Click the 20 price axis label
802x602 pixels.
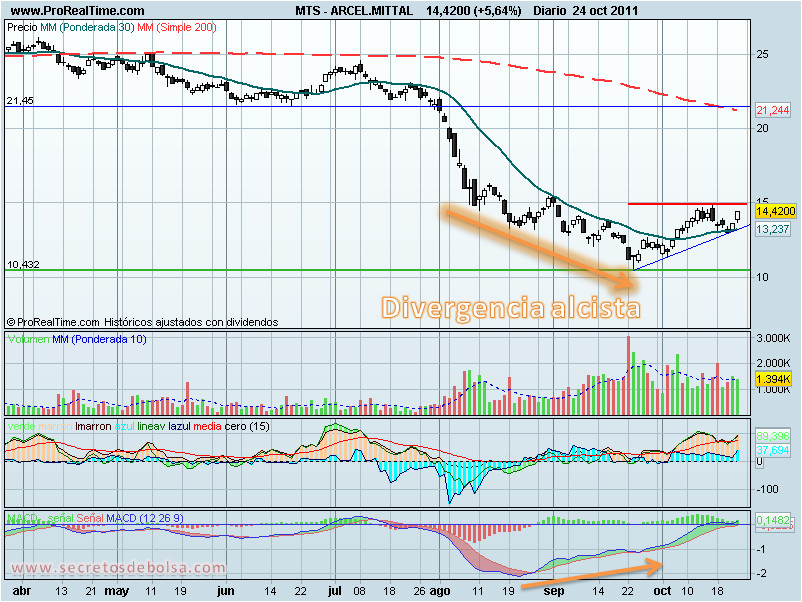coord(762,128)
